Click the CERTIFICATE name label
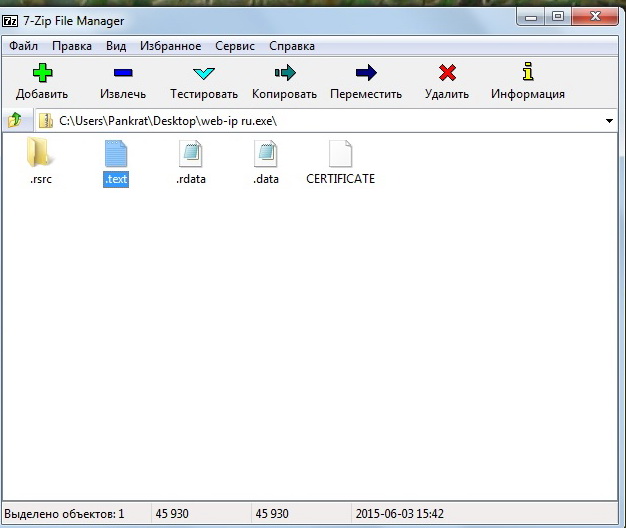Viewport: 626px width, 528px height. pos(341,179)
